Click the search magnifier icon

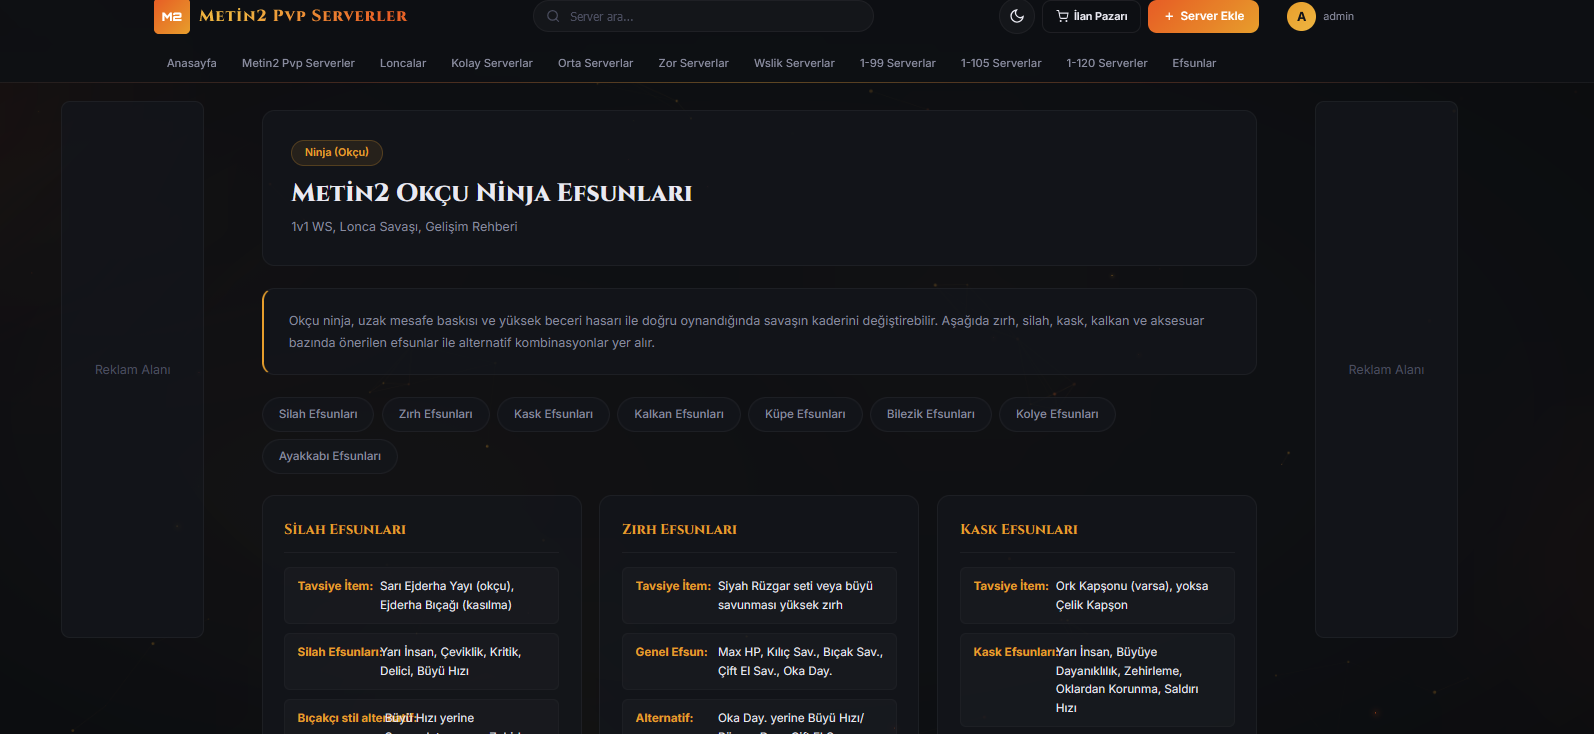553,16
